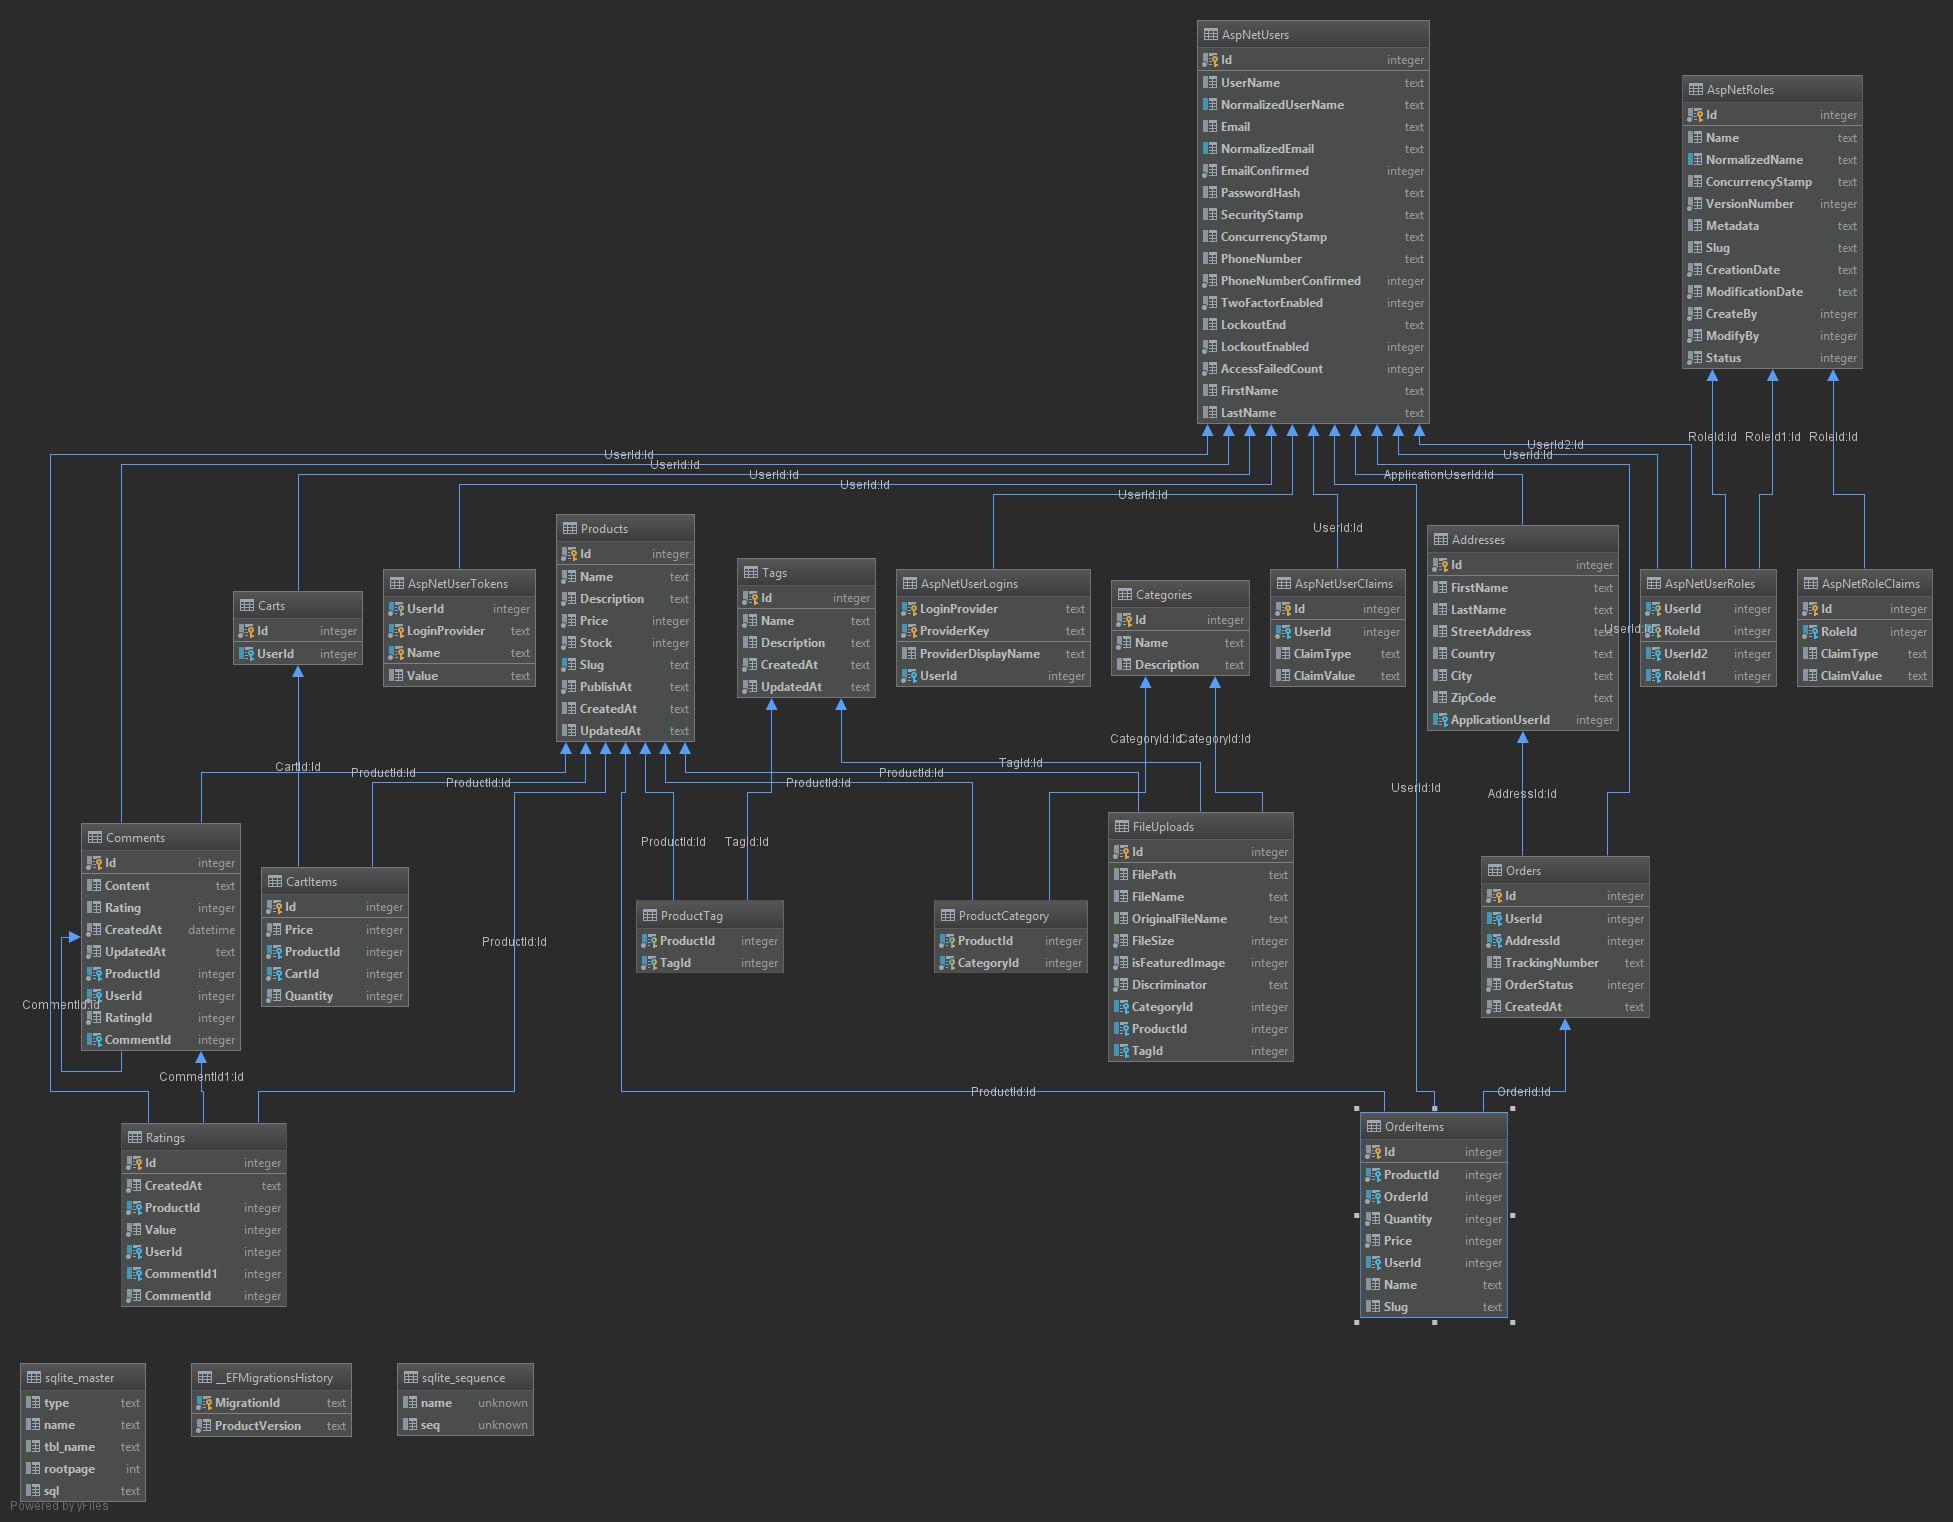1953x1522 pixels.
Task: Click the table icon in AspNetRoles header
Action: coord(1695,90)
